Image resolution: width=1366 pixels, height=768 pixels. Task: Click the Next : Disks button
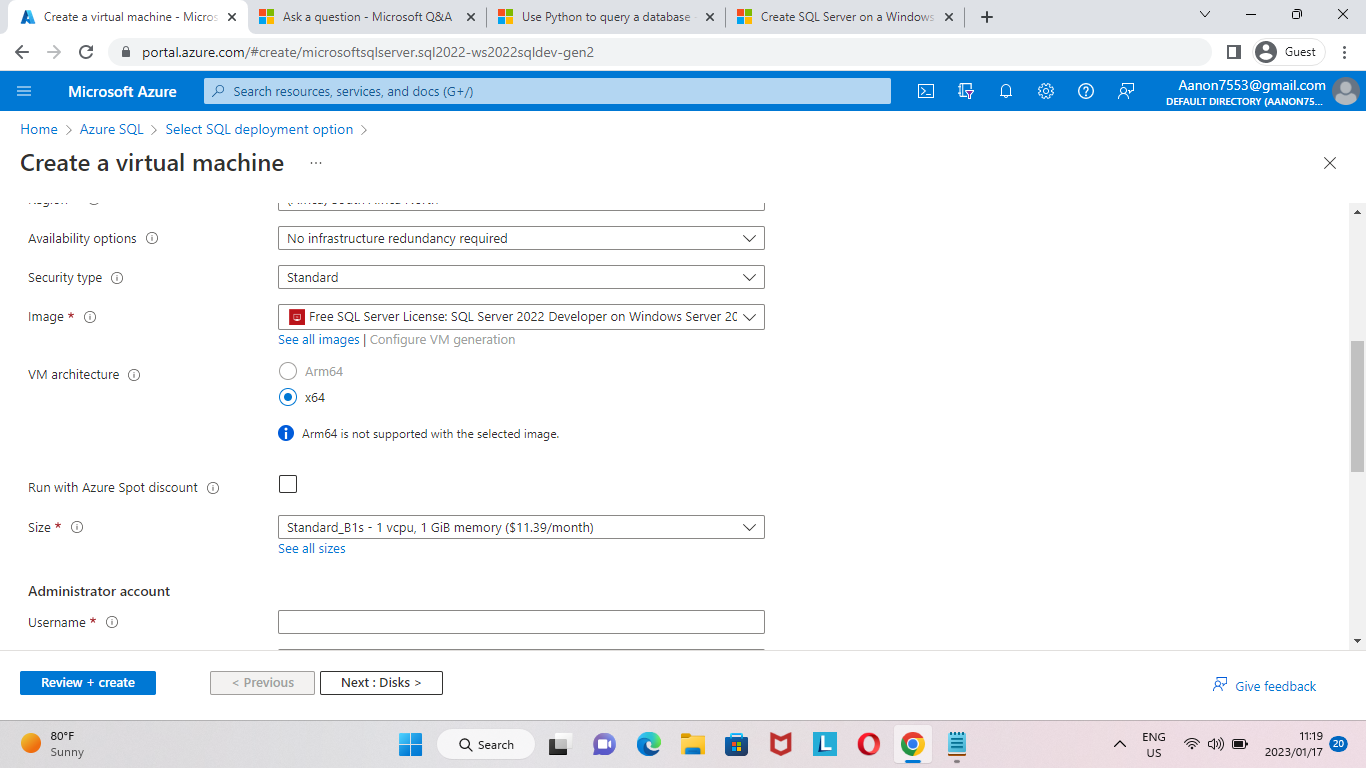tap(381, 683)
